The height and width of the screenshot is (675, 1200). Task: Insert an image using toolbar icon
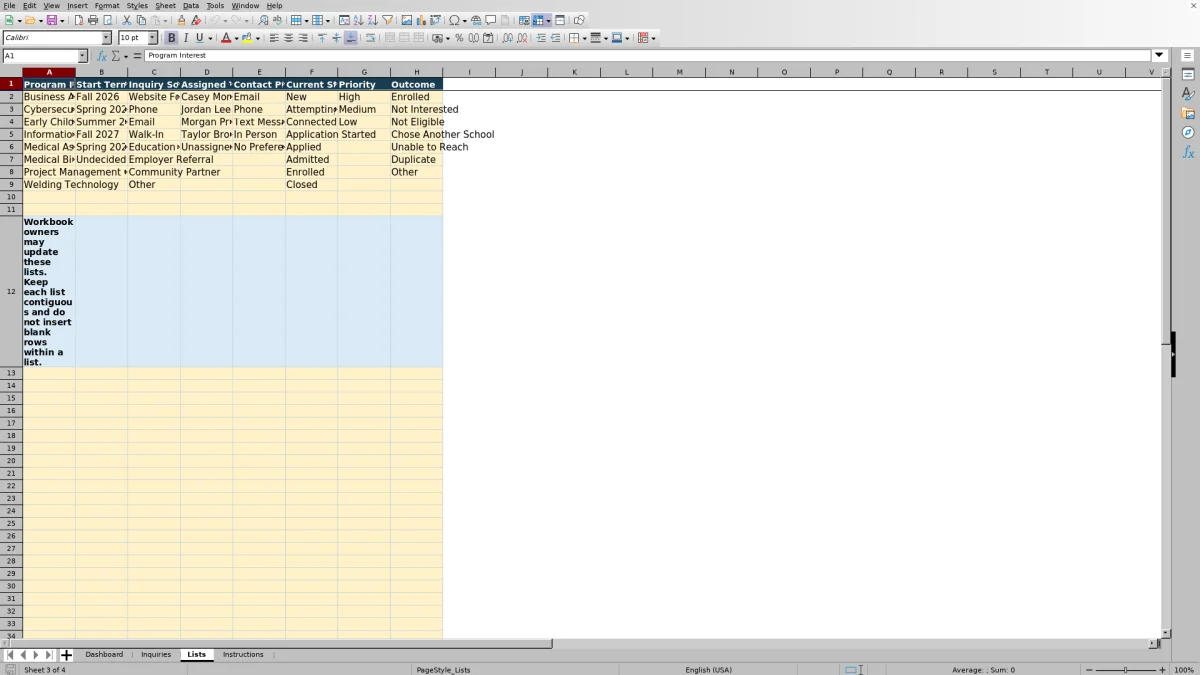point(407,20)
